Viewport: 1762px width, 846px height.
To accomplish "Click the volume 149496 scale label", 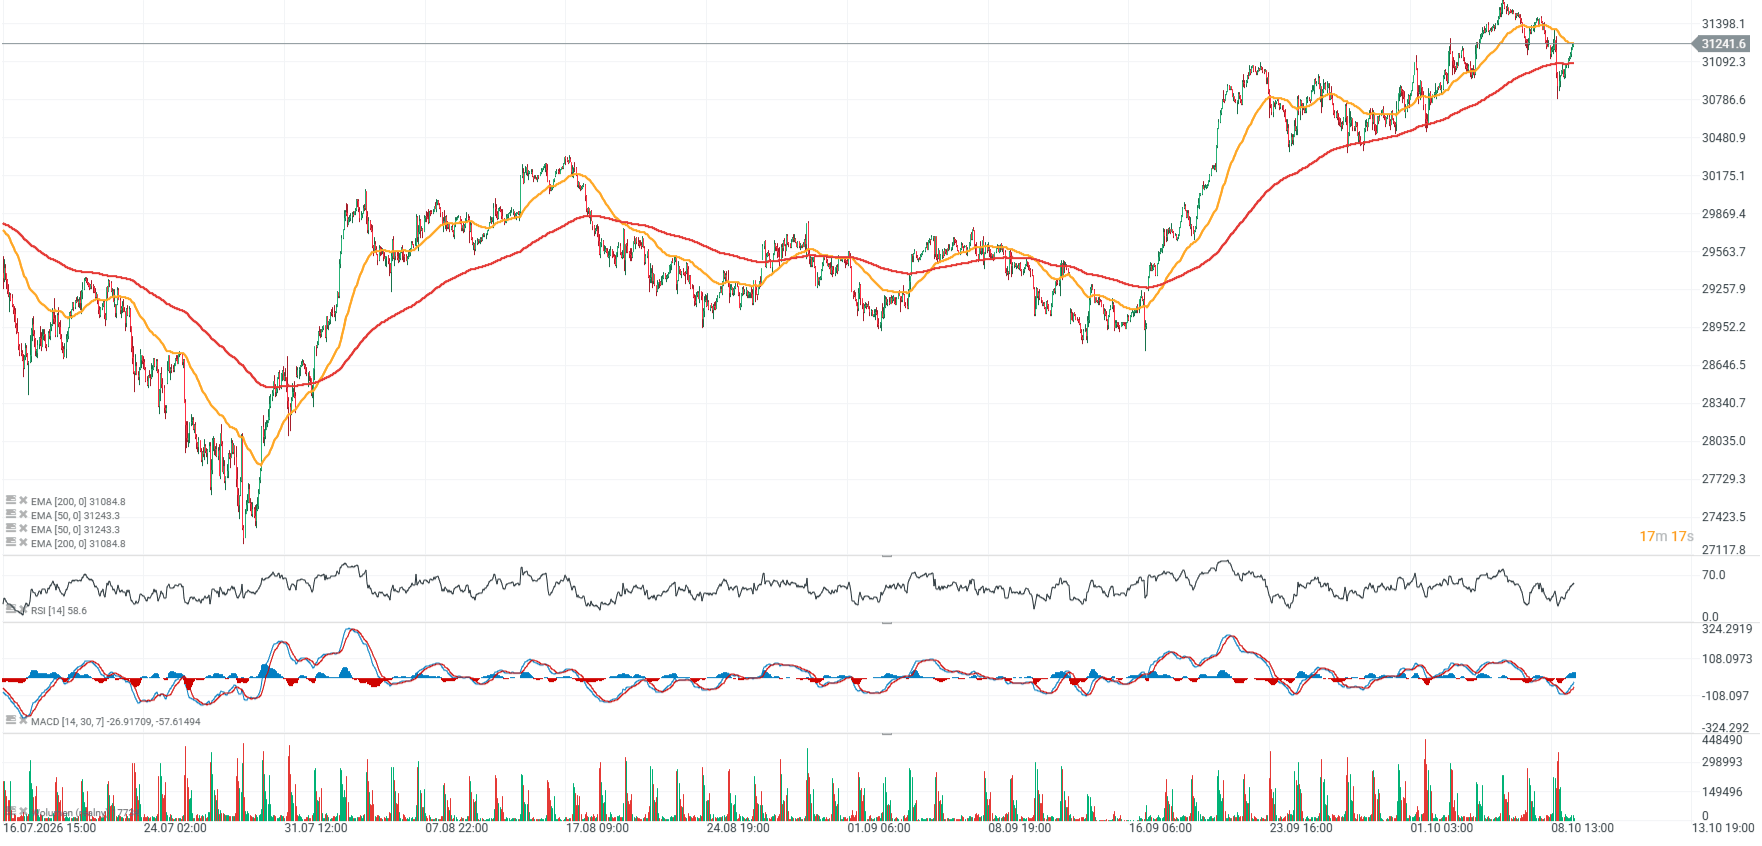I will coord(1722,792).
